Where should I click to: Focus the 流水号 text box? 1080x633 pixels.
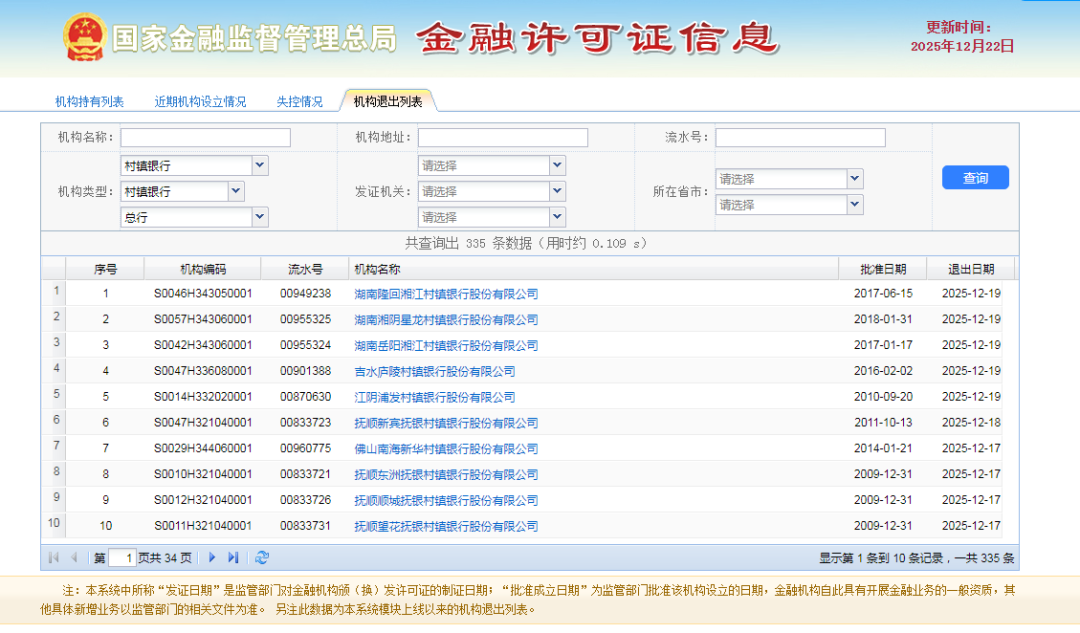[800, 137]
